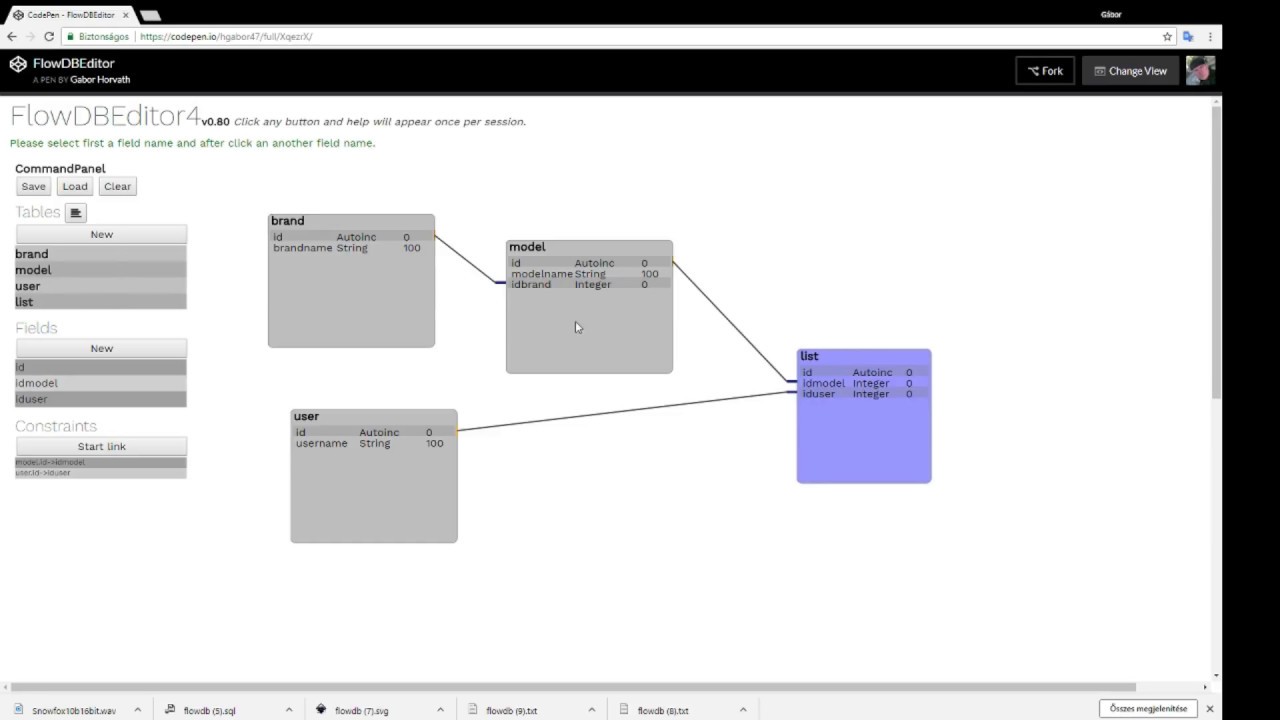Click the list table title in diagram
Screen dimensions: 1280x720
(809, 356)
